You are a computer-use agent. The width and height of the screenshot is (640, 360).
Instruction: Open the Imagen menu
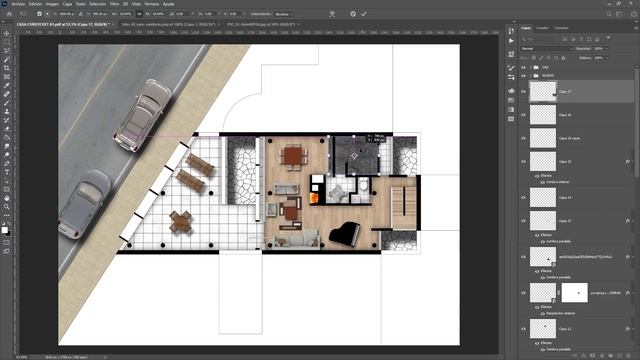[x=52, y=4]
